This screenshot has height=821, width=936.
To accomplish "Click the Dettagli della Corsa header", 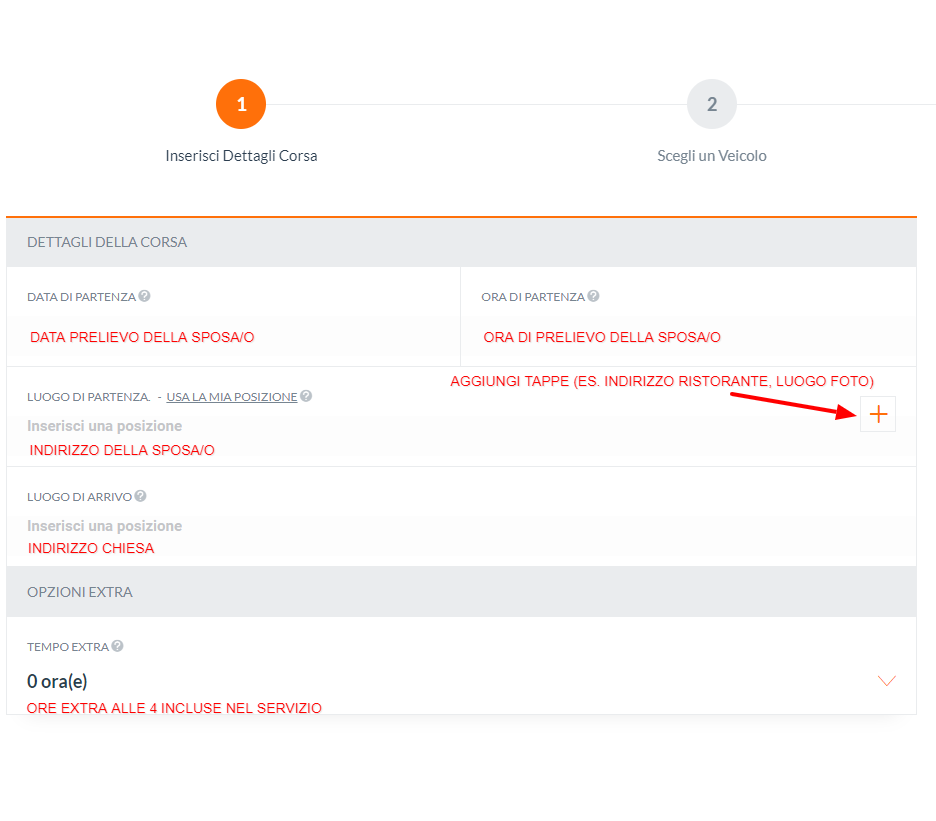I will click(461, 242).
